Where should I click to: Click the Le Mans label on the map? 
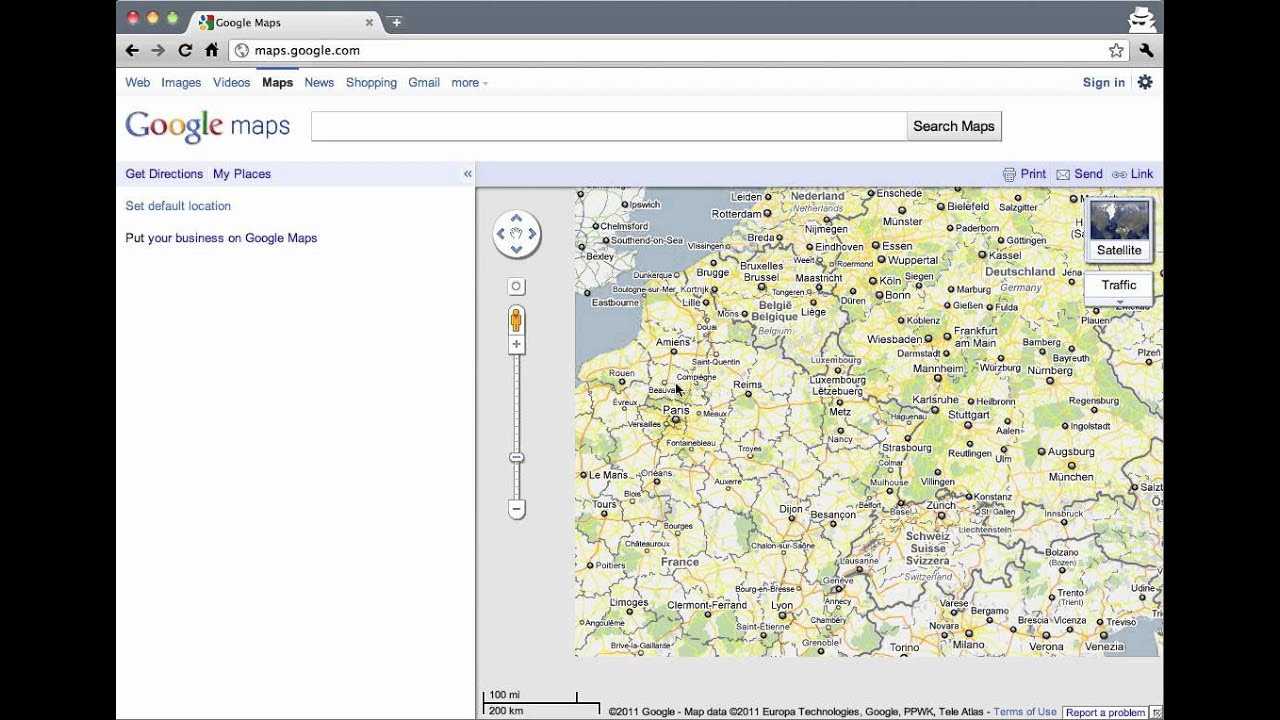pos(608,475)
